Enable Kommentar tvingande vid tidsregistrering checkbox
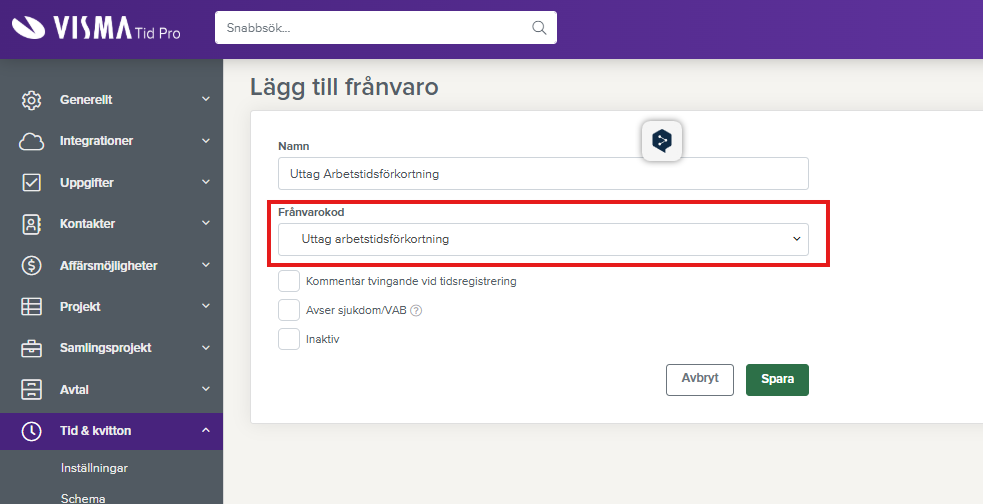The width and height of the screenshot is (983, 504). (289, 281)
